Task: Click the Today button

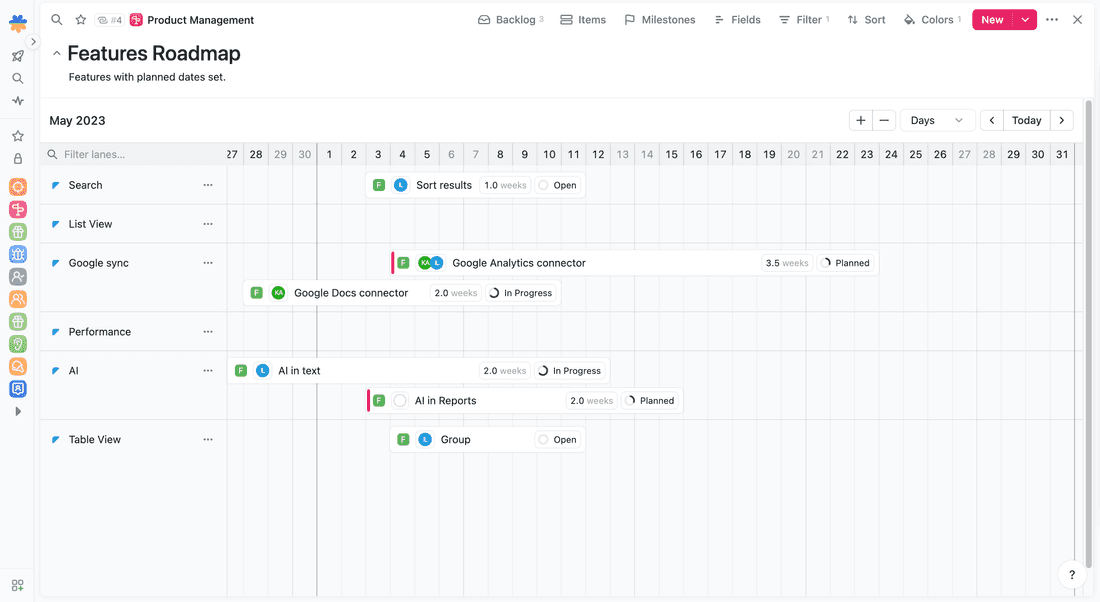Action: [x=1026, y=120]
